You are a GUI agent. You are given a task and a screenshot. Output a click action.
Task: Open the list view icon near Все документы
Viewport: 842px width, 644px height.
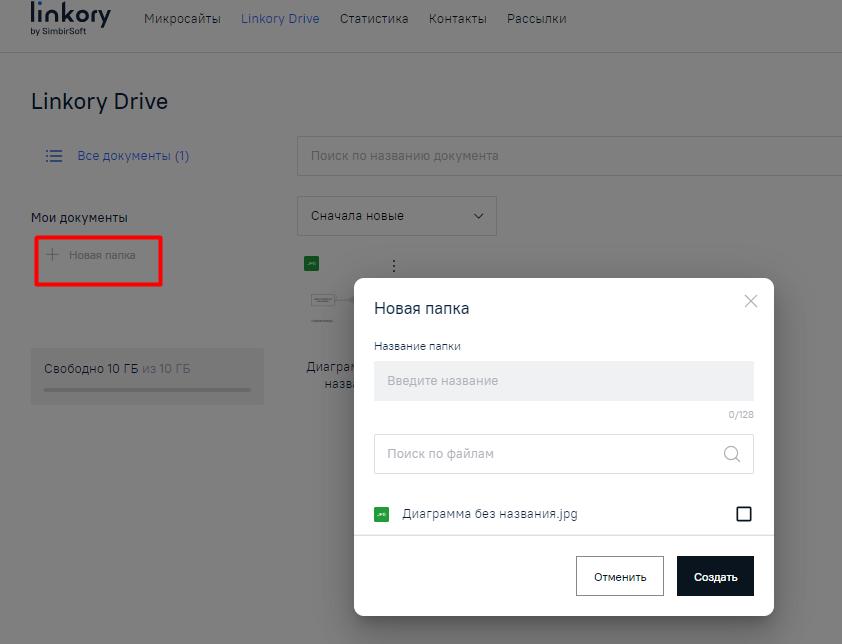[54, 156]
